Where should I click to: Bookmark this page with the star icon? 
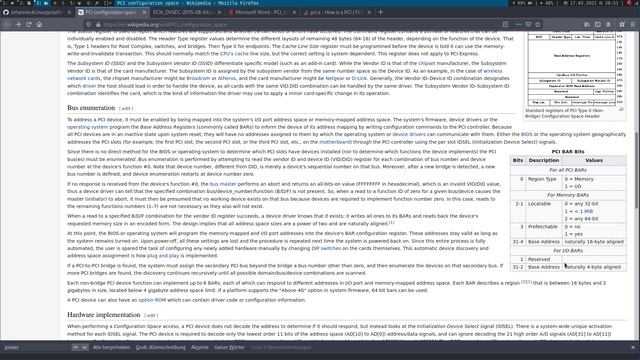tap(538, 24)
